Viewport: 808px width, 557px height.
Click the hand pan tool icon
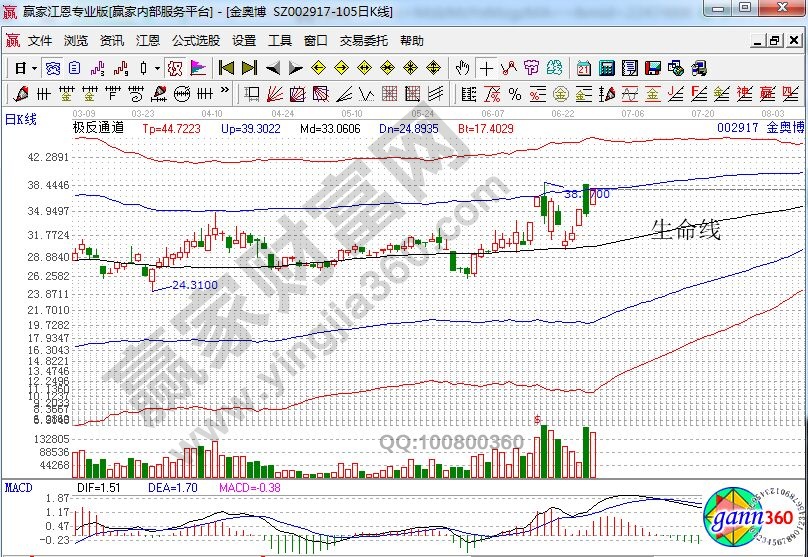[x=462, y=68]
